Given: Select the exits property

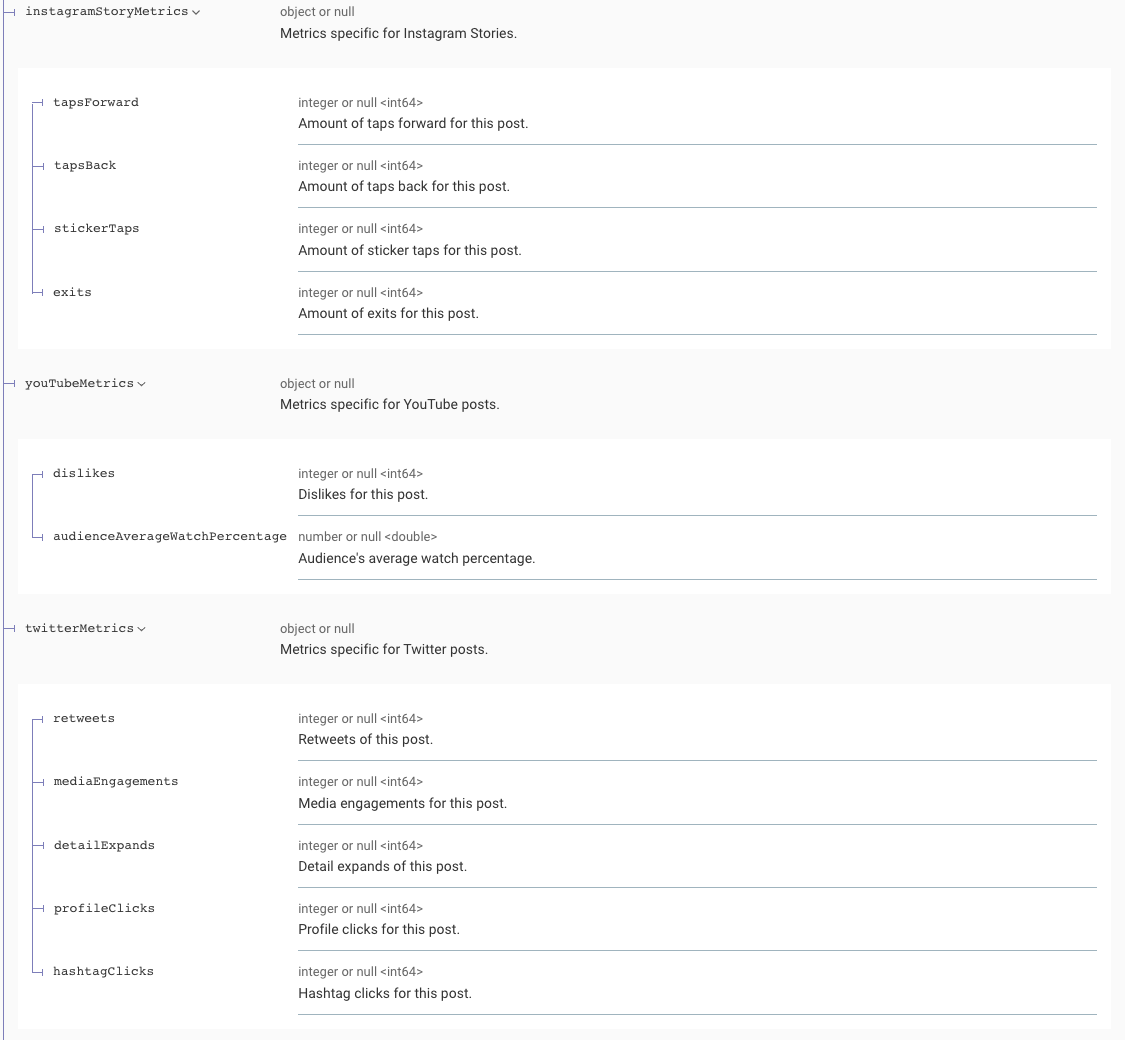Looking at the screenshot, I should point(71,292).
